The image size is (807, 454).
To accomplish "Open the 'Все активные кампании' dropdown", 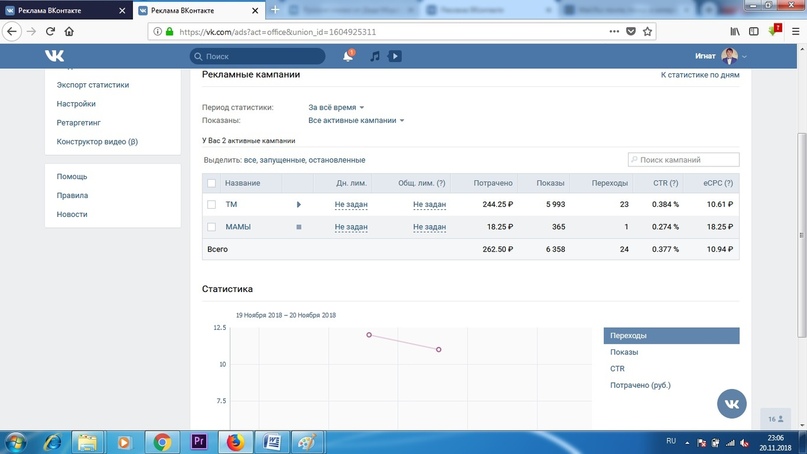I will click(x=356, y=120).
